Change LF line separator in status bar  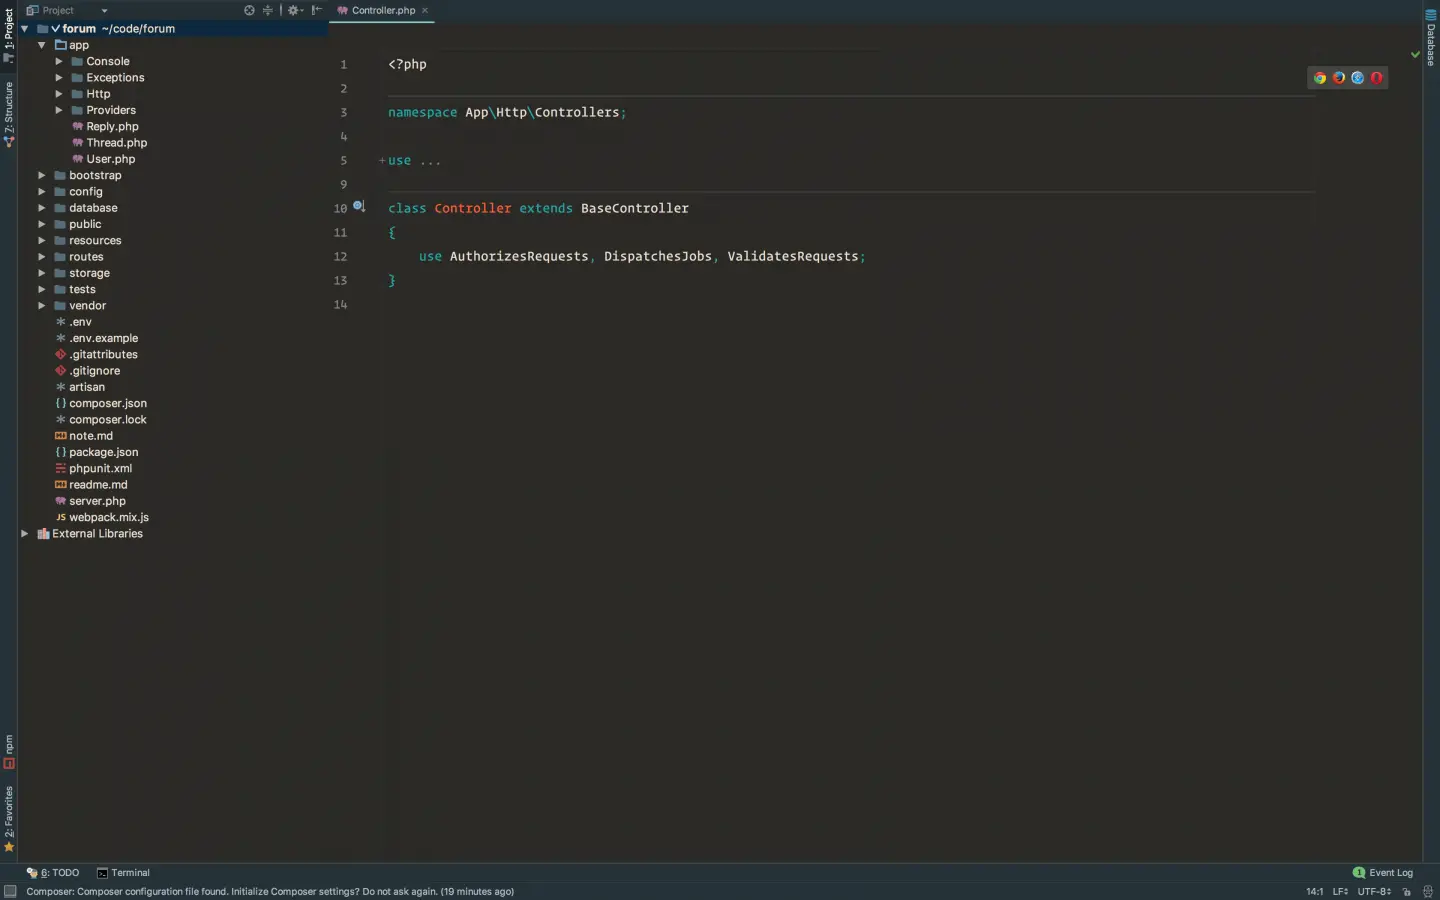pos(1340,892)
